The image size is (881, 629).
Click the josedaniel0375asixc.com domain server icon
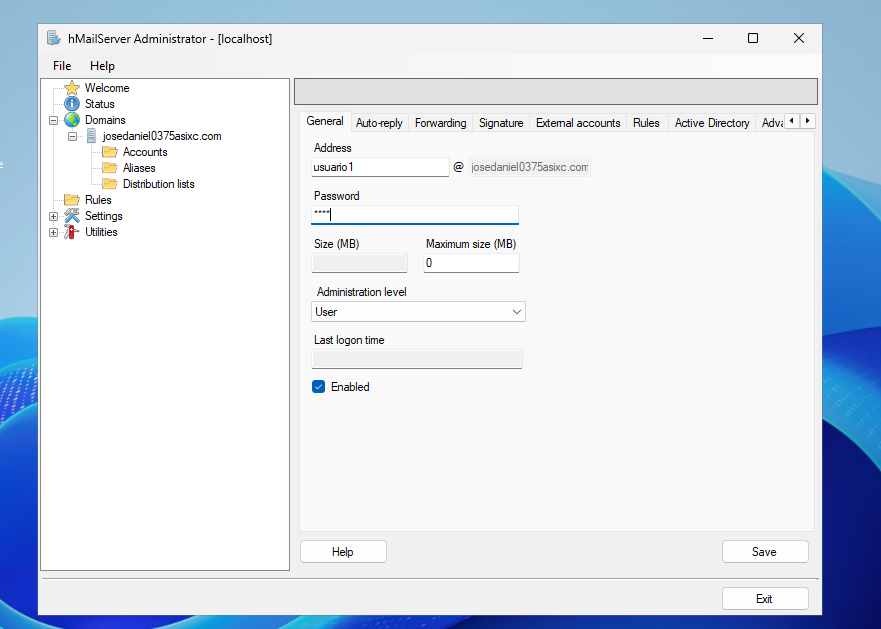click(91, 136)
